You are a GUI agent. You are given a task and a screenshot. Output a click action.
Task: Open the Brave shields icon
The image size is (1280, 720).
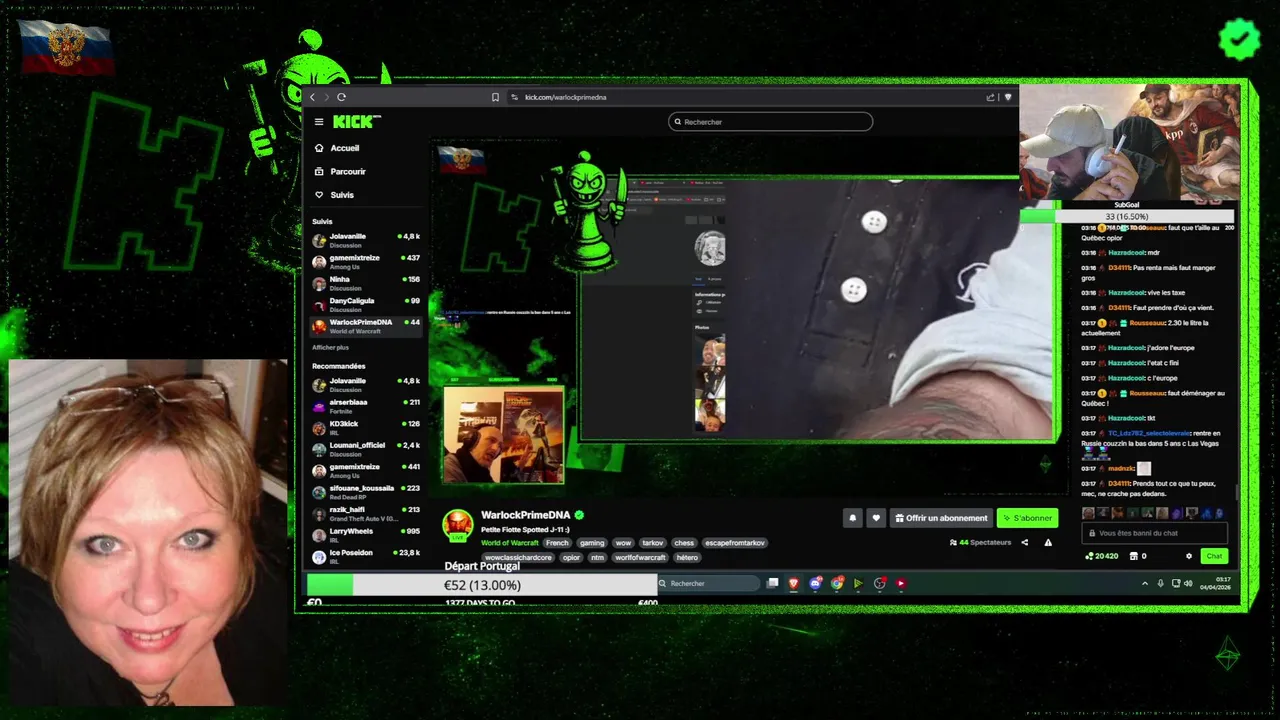[x=1008, y=97]
